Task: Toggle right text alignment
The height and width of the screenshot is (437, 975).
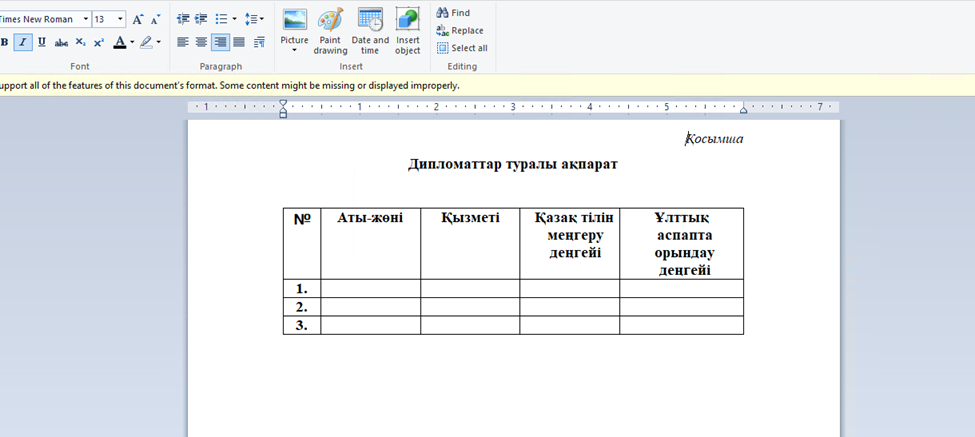Action: pos(220,42)
